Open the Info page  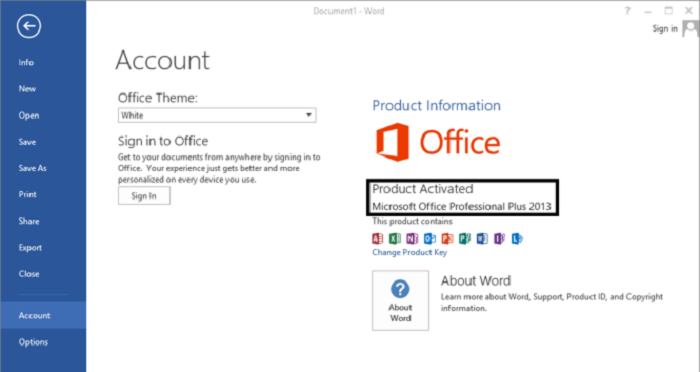(x=26, y=63)
